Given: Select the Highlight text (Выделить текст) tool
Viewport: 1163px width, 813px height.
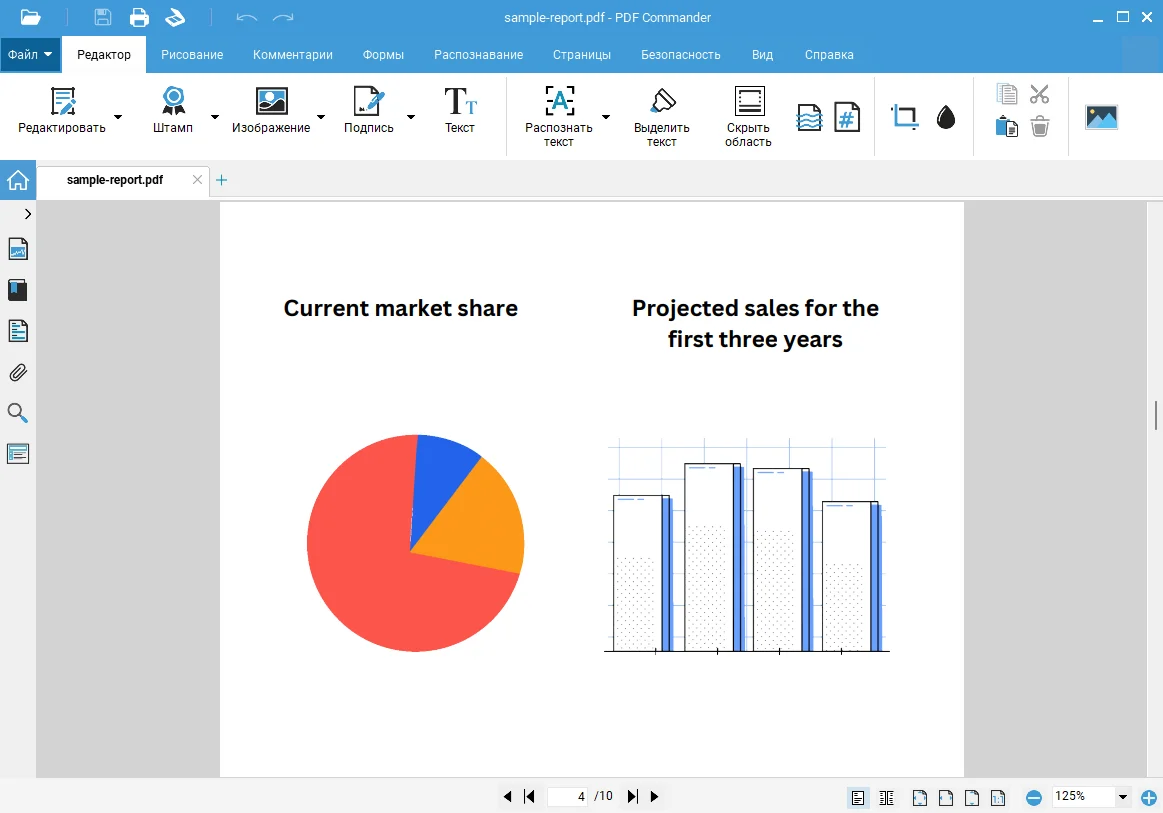Looking at the screenshot, I should 661,116.
